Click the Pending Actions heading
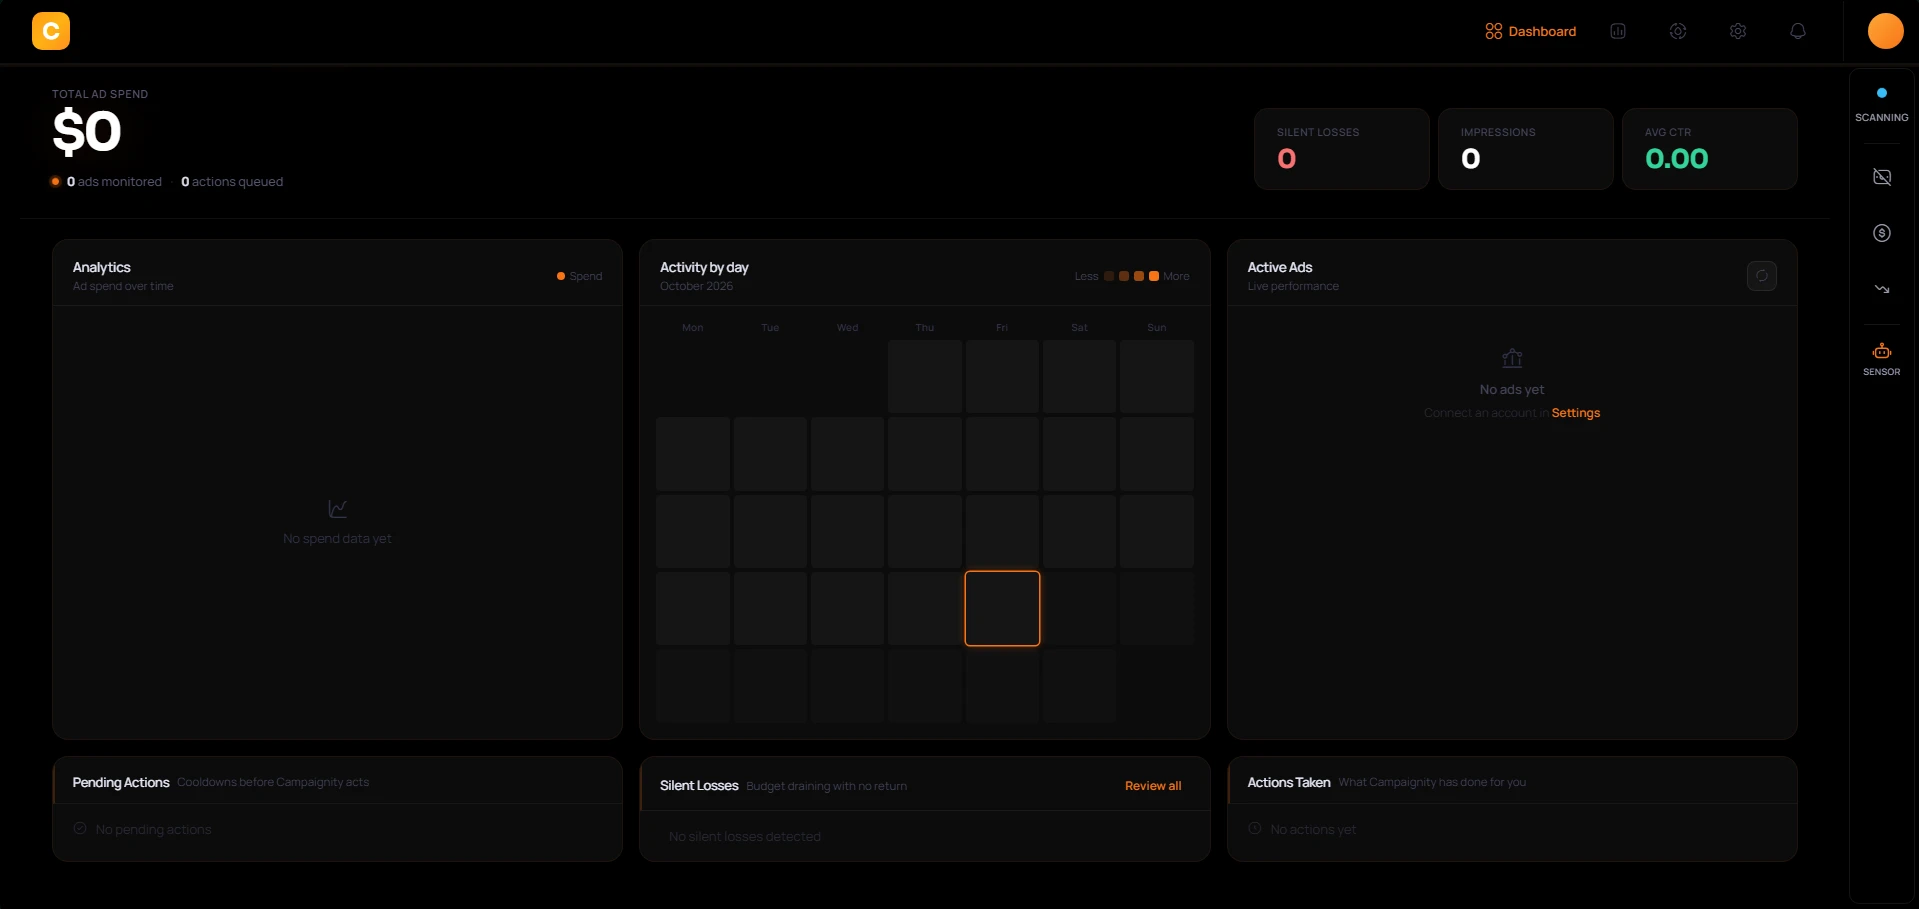Screen dimensions: 1919x909 [121, 782]
